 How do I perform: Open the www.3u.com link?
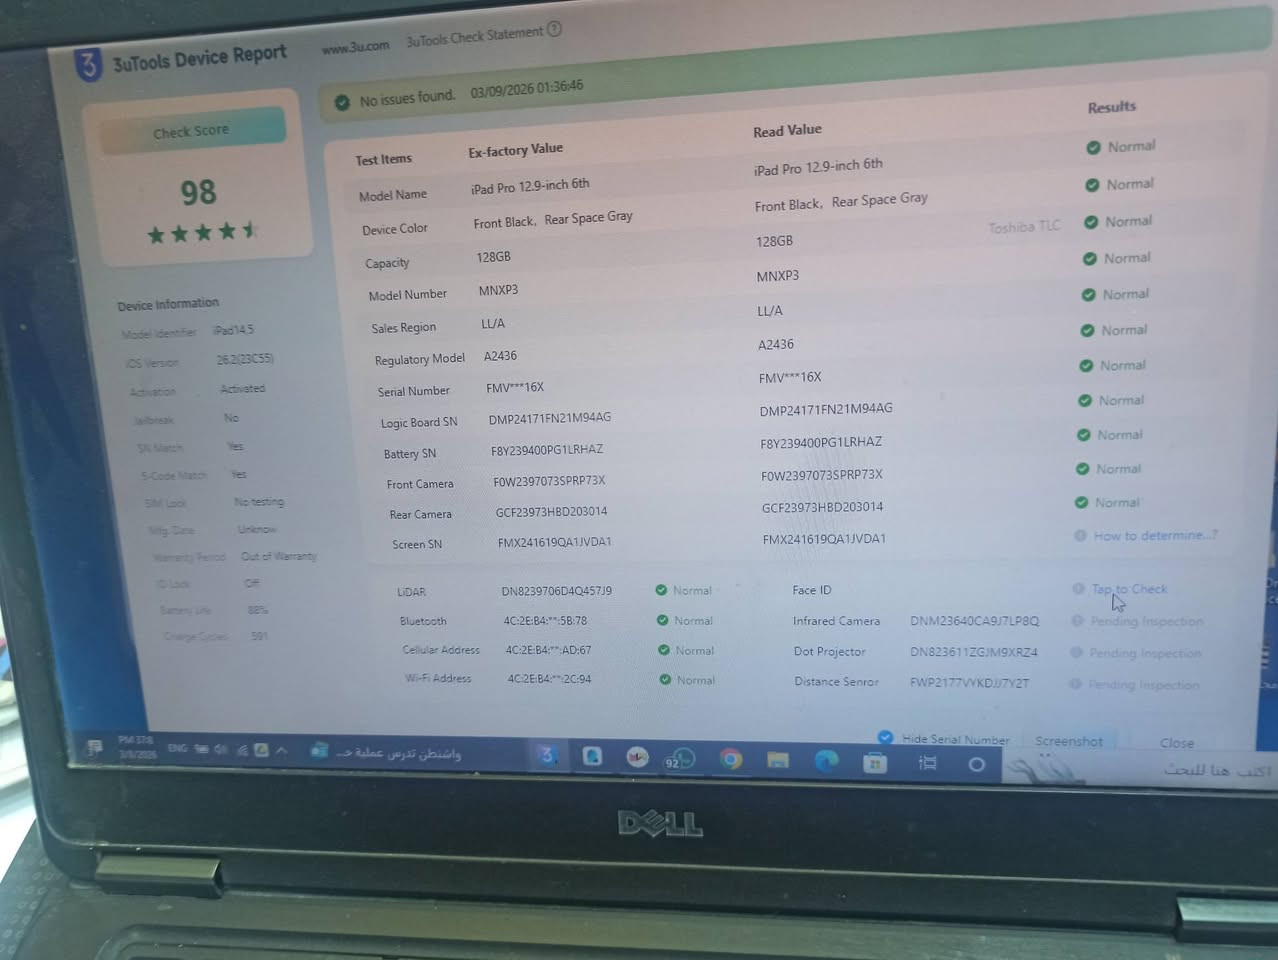click(355, 47)
